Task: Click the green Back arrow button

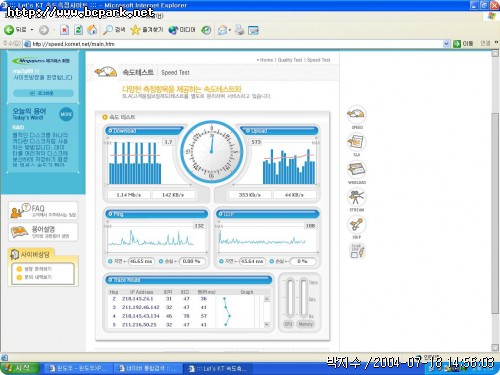Action: (16, 30)
